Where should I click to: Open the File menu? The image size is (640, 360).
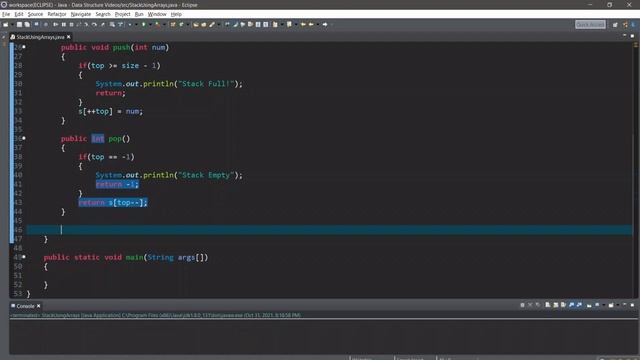click(x=6, y=14)
